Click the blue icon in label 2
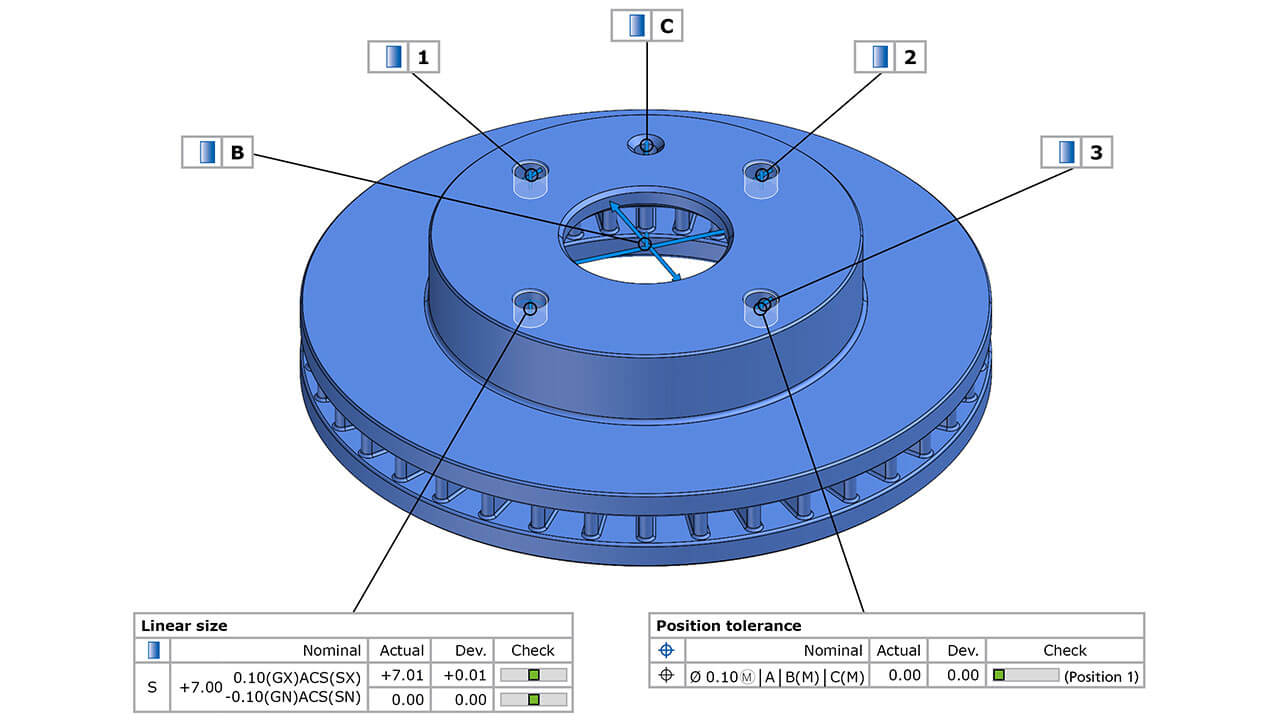Image resolution: width=1280 pixels, height=720 pixels. pyautogui.click(x=879, y=58)
